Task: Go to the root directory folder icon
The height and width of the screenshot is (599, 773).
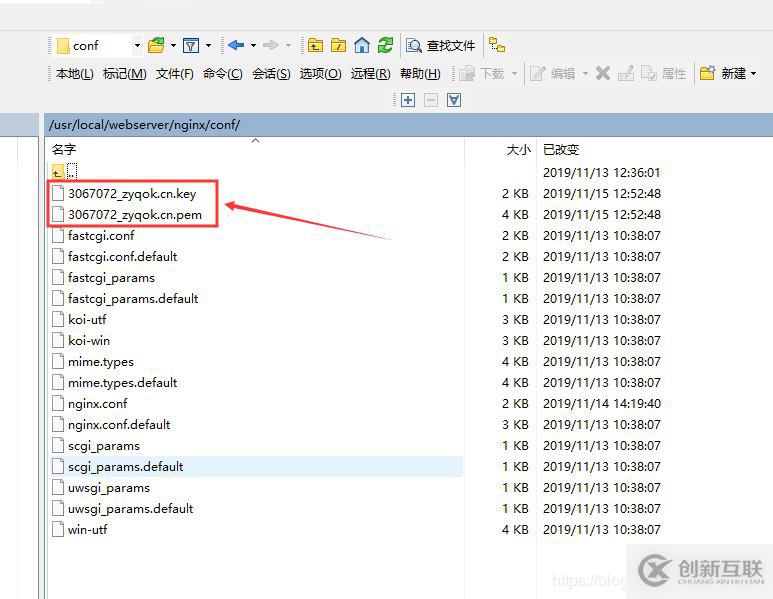Action: (338, 45)
